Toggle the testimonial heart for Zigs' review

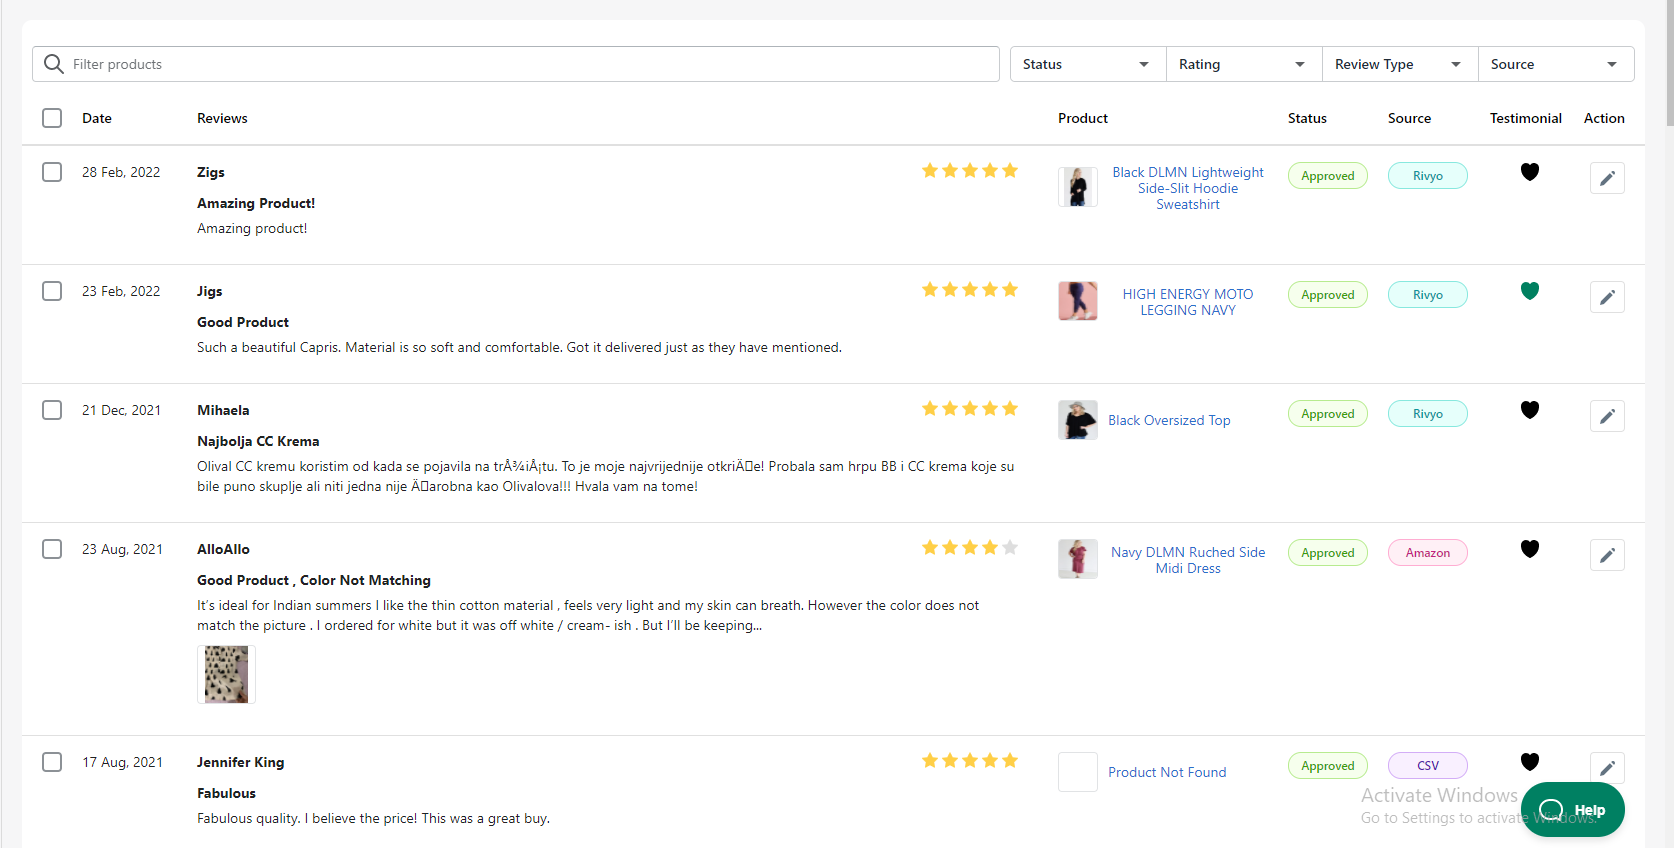click(x=1529, y=172)
